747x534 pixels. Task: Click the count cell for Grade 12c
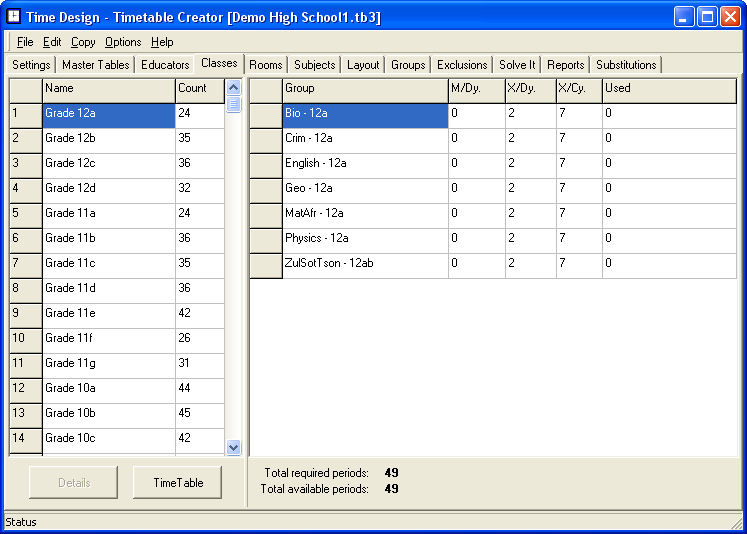[199, 163]
